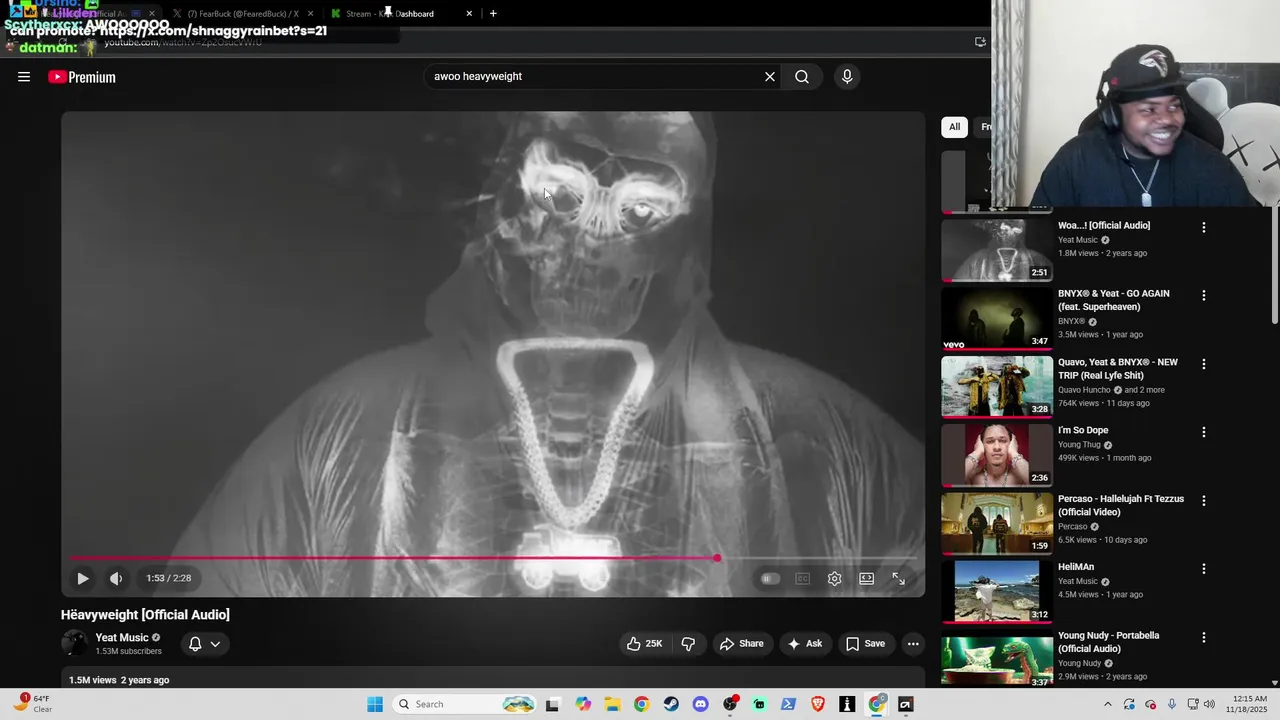Open Brave browser from the taskbar
Viewport: 1280px width, 720px height.
[x=818, y=704]
